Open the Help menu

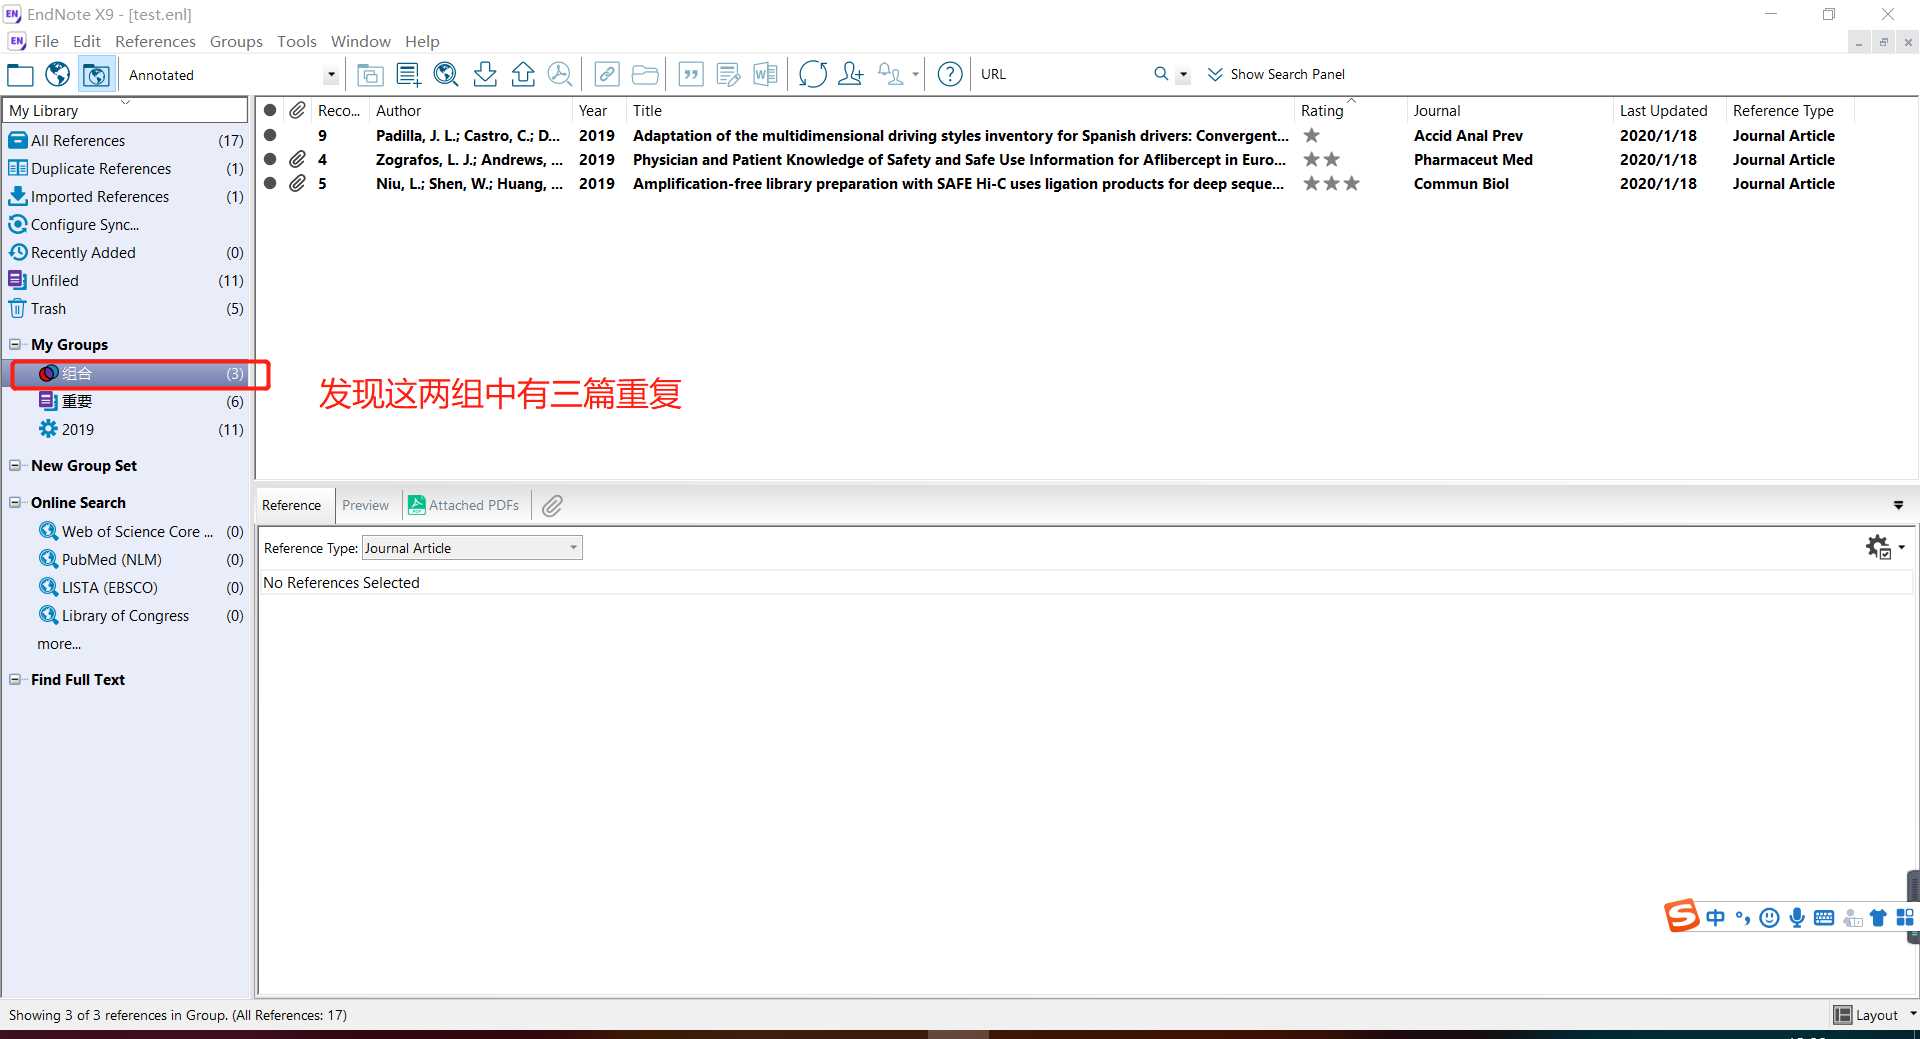pos(422,41)
